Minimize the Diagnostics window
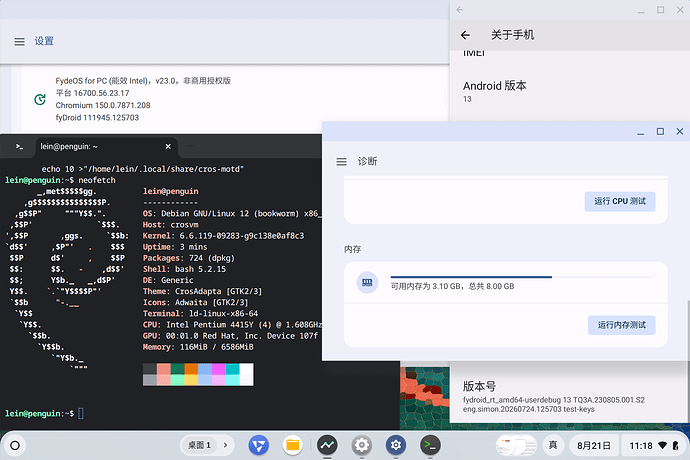 (641, 132)
